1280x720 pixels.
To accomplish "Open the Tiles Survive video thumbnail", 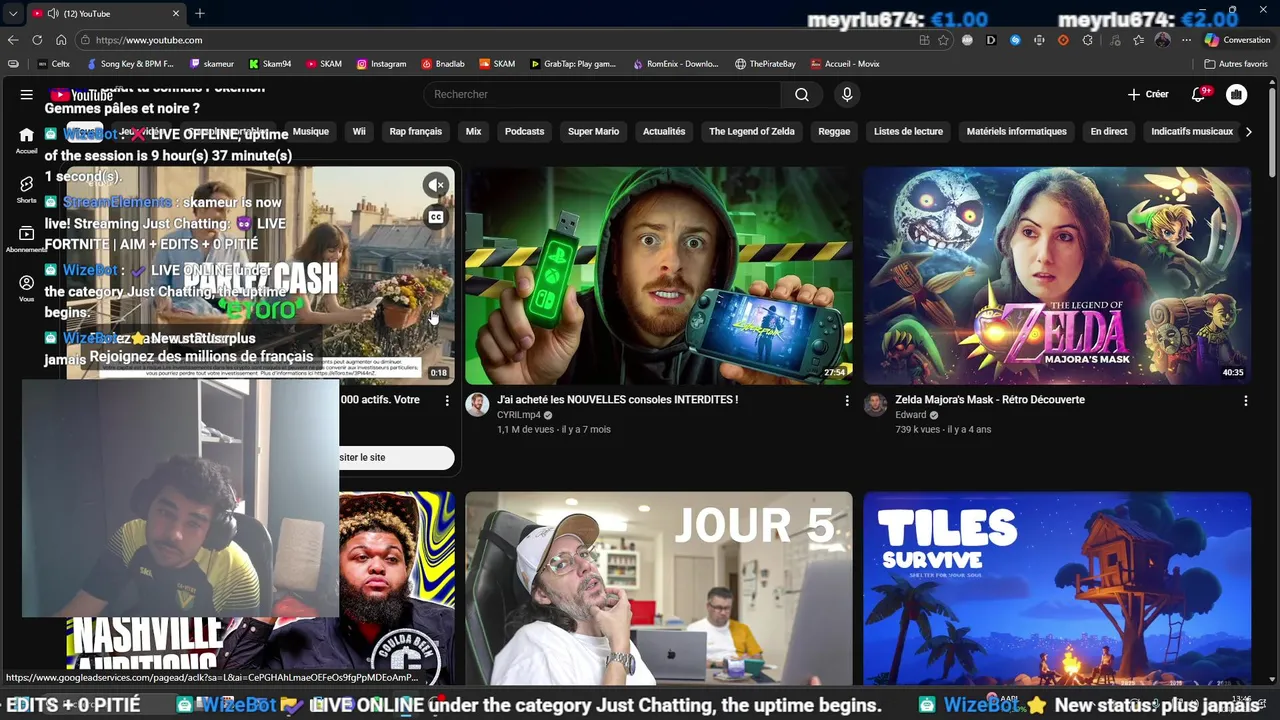I will 1057,588.
